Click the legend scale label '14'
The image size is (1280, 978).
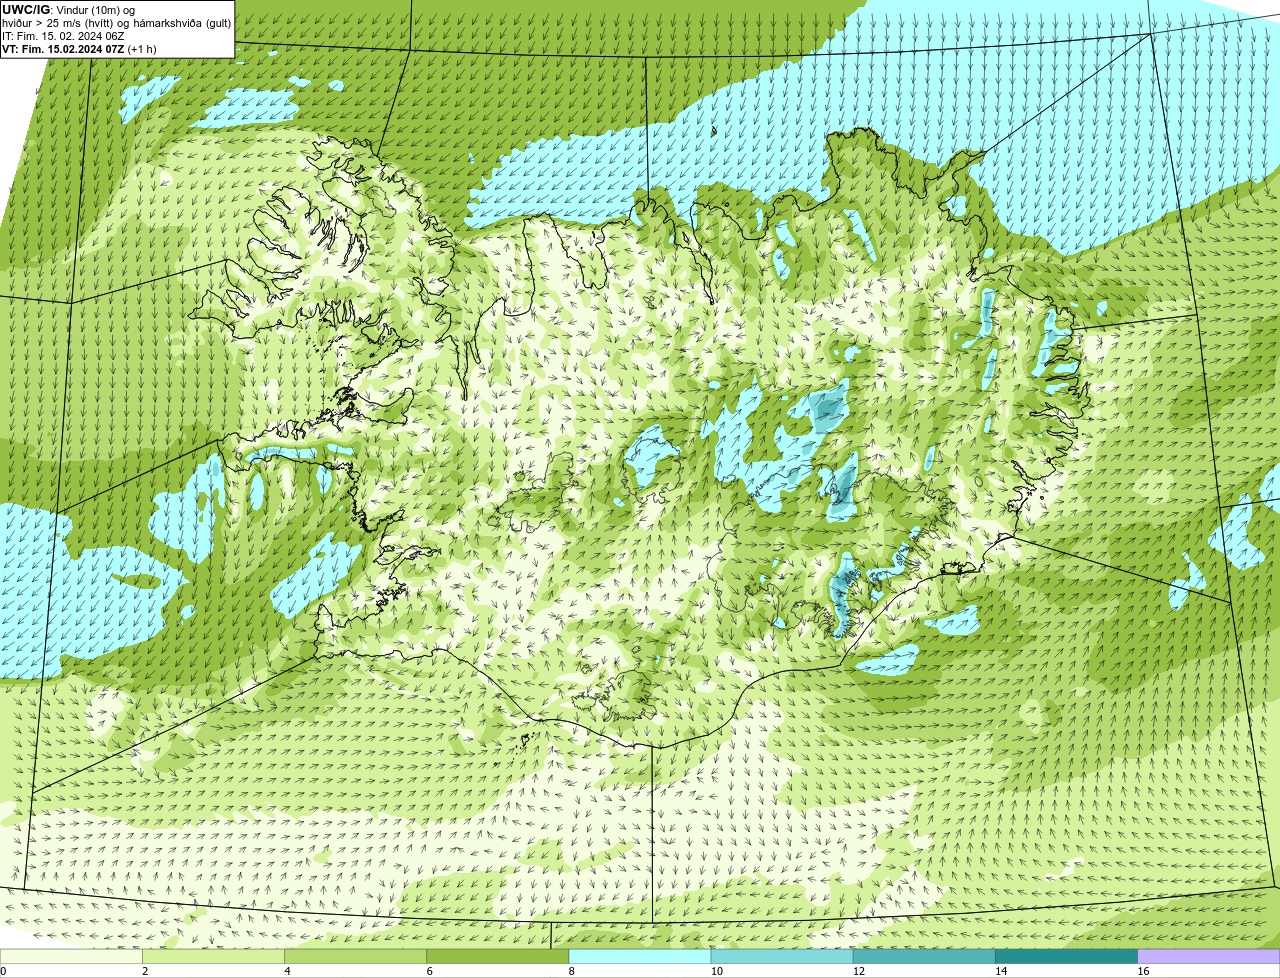(1001, 971)
